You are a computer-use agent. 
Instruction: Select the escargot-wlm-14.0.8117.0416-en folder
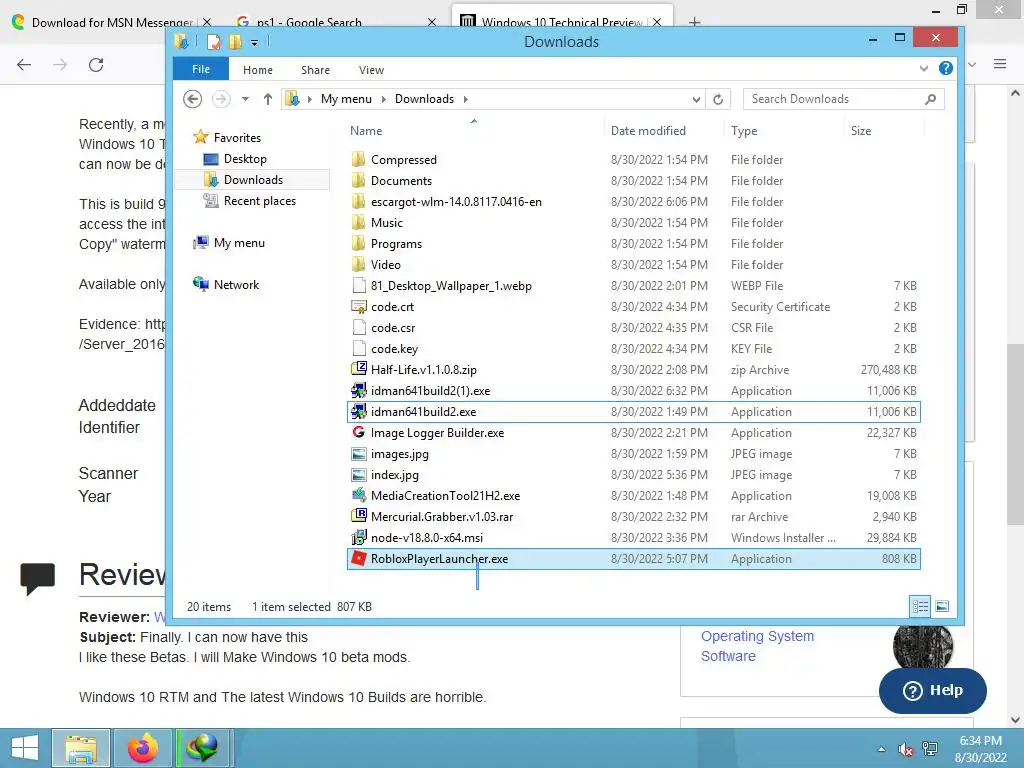(456, 202)
